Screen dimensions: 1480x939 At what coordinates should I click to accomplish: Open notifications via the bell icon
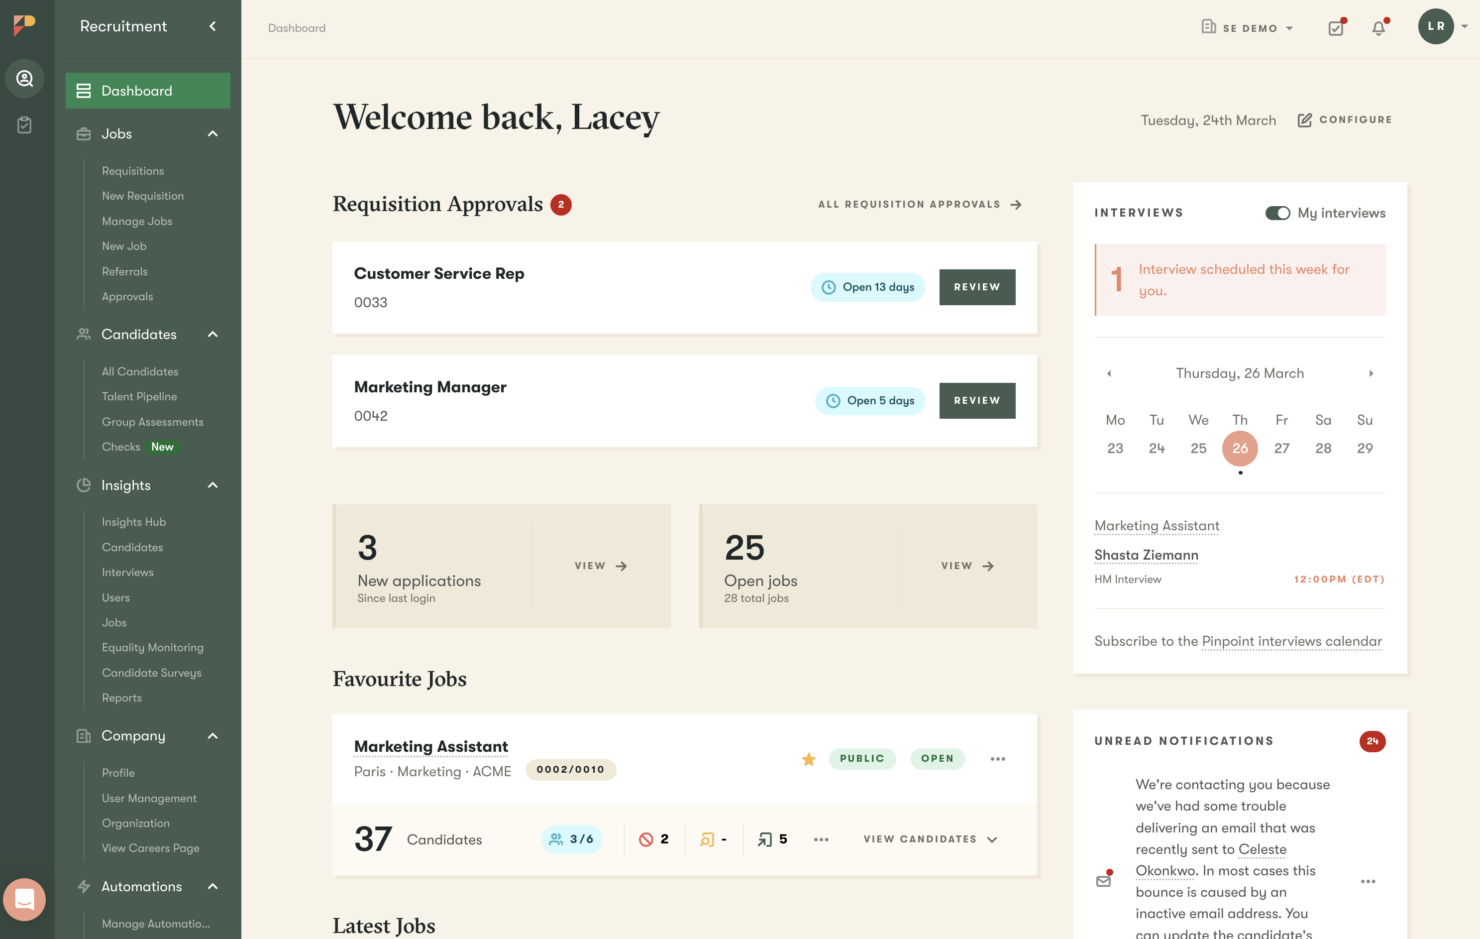click(1378, 27)
